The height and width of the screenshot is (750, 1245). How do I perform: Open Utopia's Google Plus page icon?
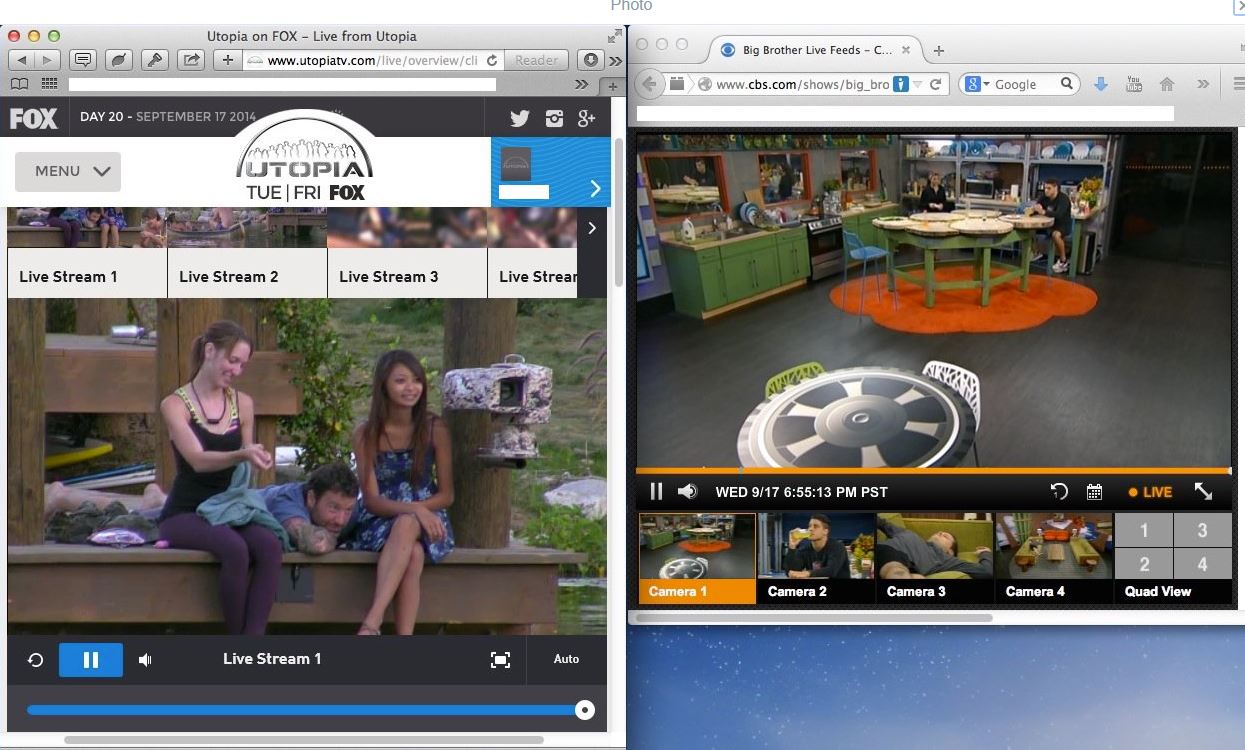pos(587,119)
